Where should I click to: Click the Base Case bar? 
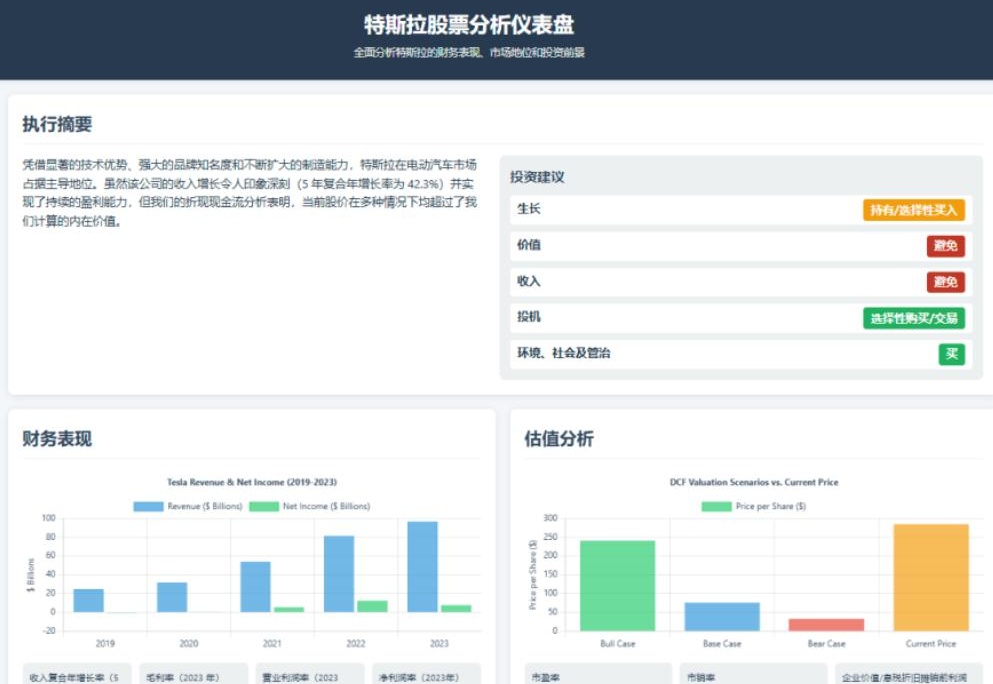[722, 617]
